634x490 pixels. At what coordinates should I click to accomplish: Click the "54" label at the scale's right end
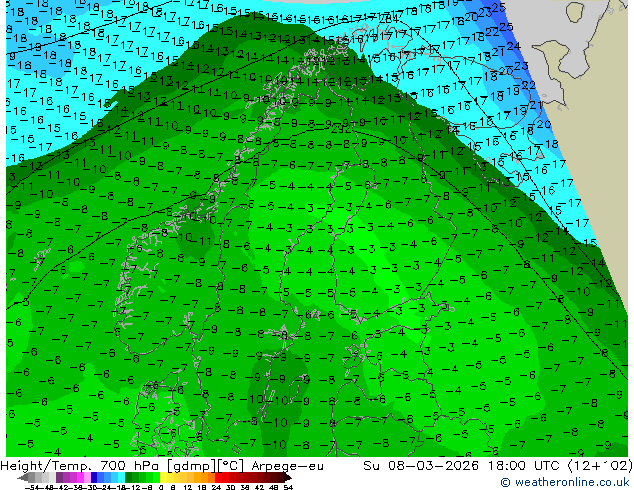[289, 488]
